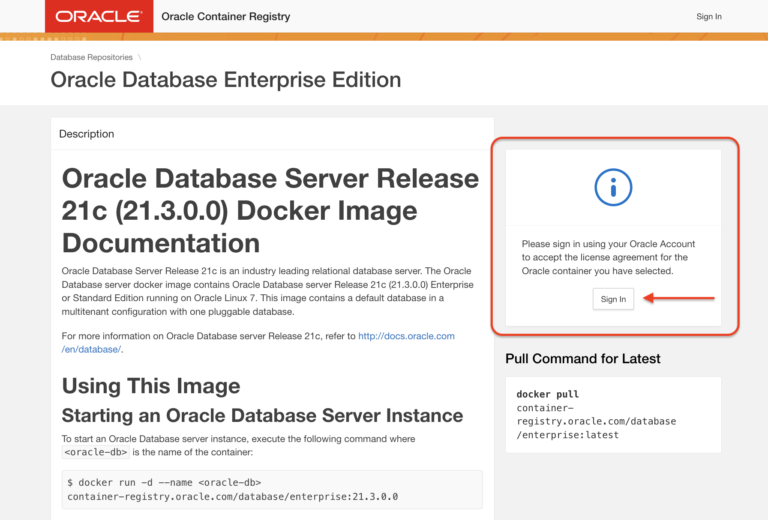Click the red arrow pointing at Sign In
This screenshot has width=768, height=520.
click(x=679, y=298)
